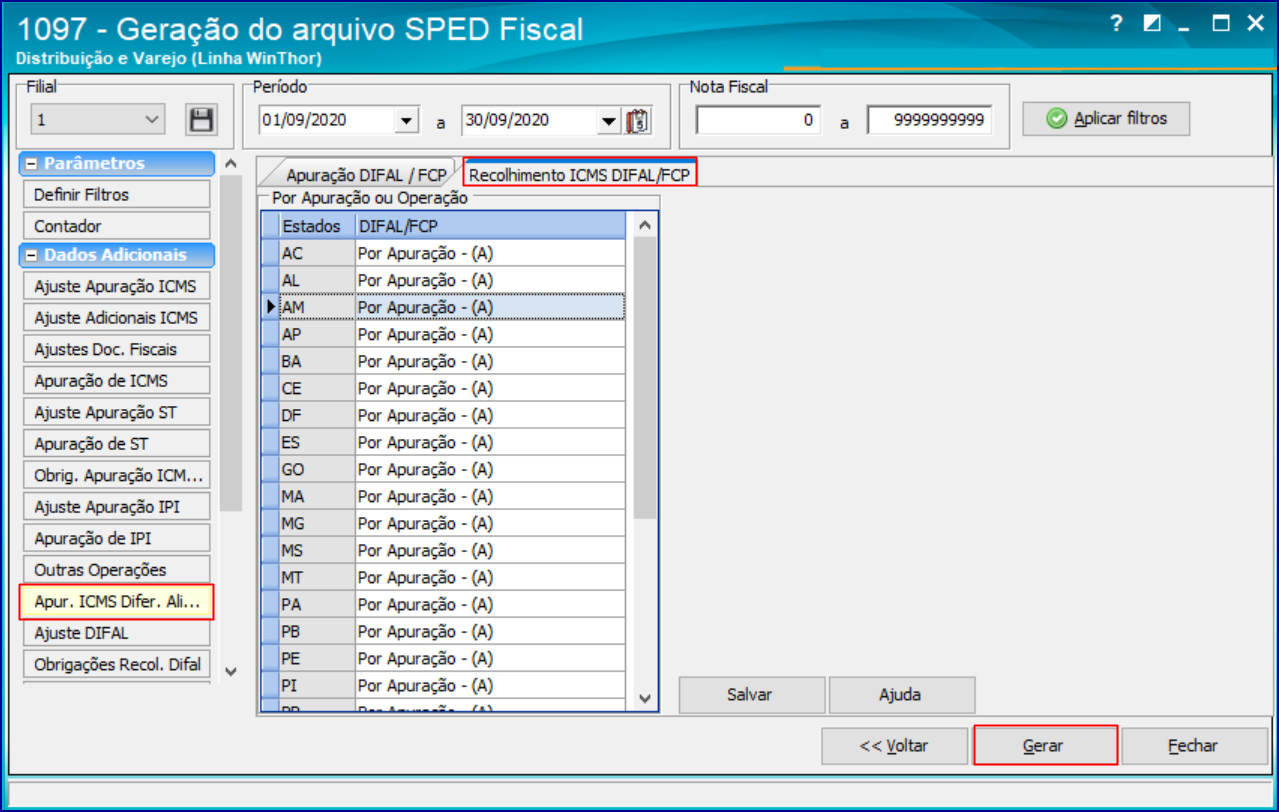
Task: Open the start date 01/09/2020 dropdown arrow
Action: coord(405,121)
